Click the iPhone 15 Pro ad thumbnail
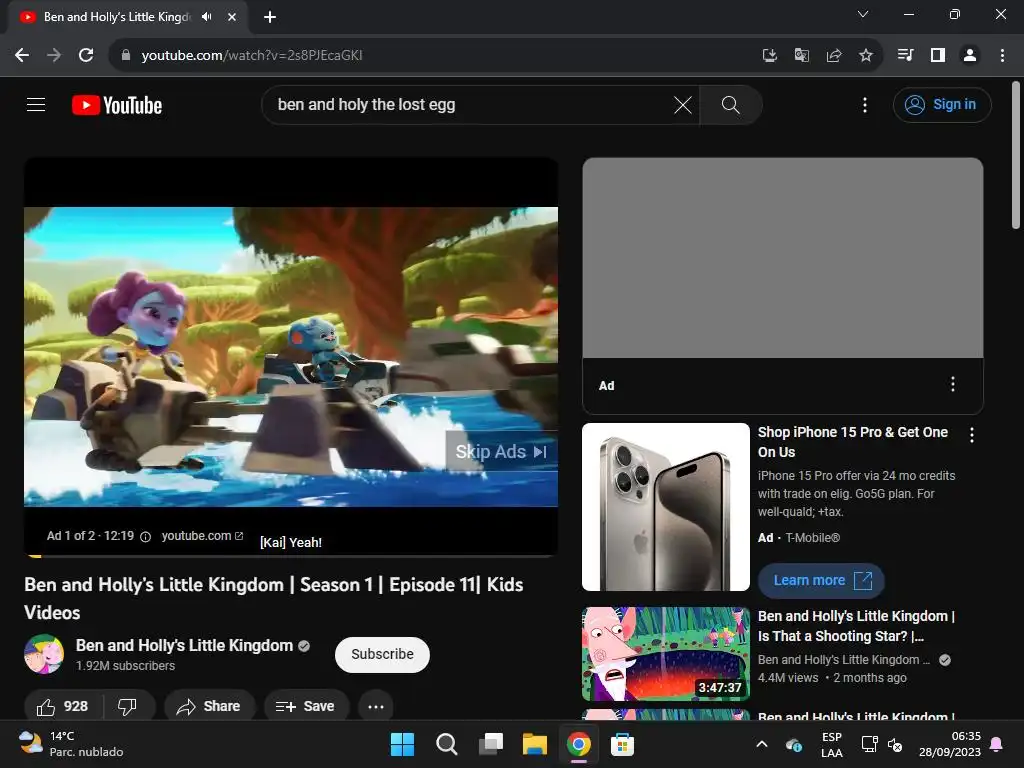 [x=665, y=507]
